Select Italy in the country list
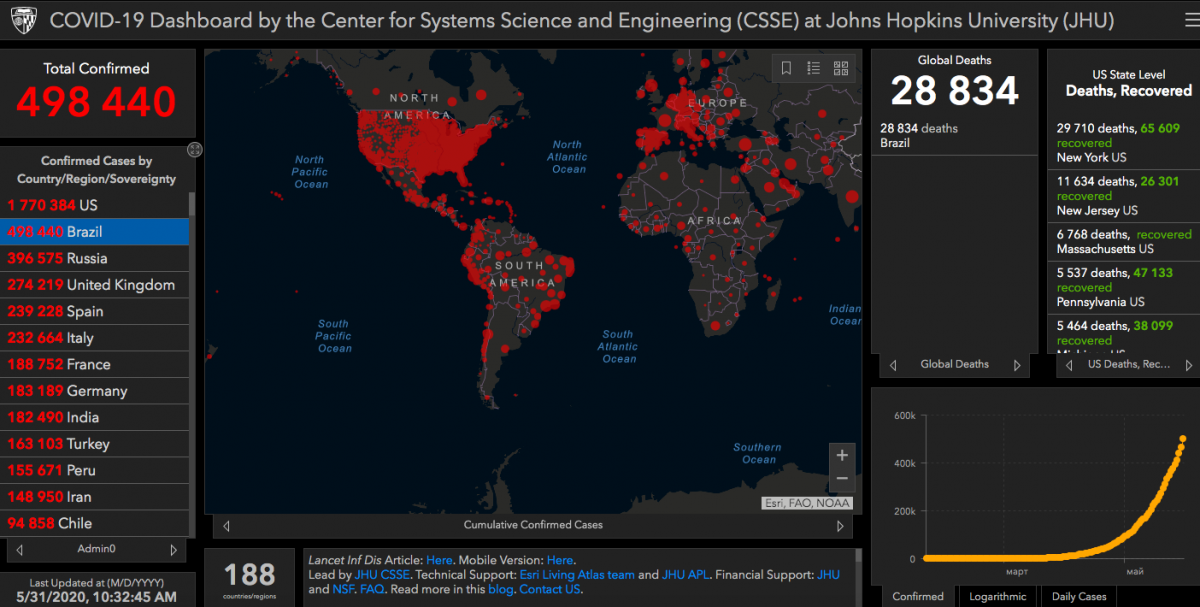Viewport: 1200px width, 607px height. click(94, 338)
